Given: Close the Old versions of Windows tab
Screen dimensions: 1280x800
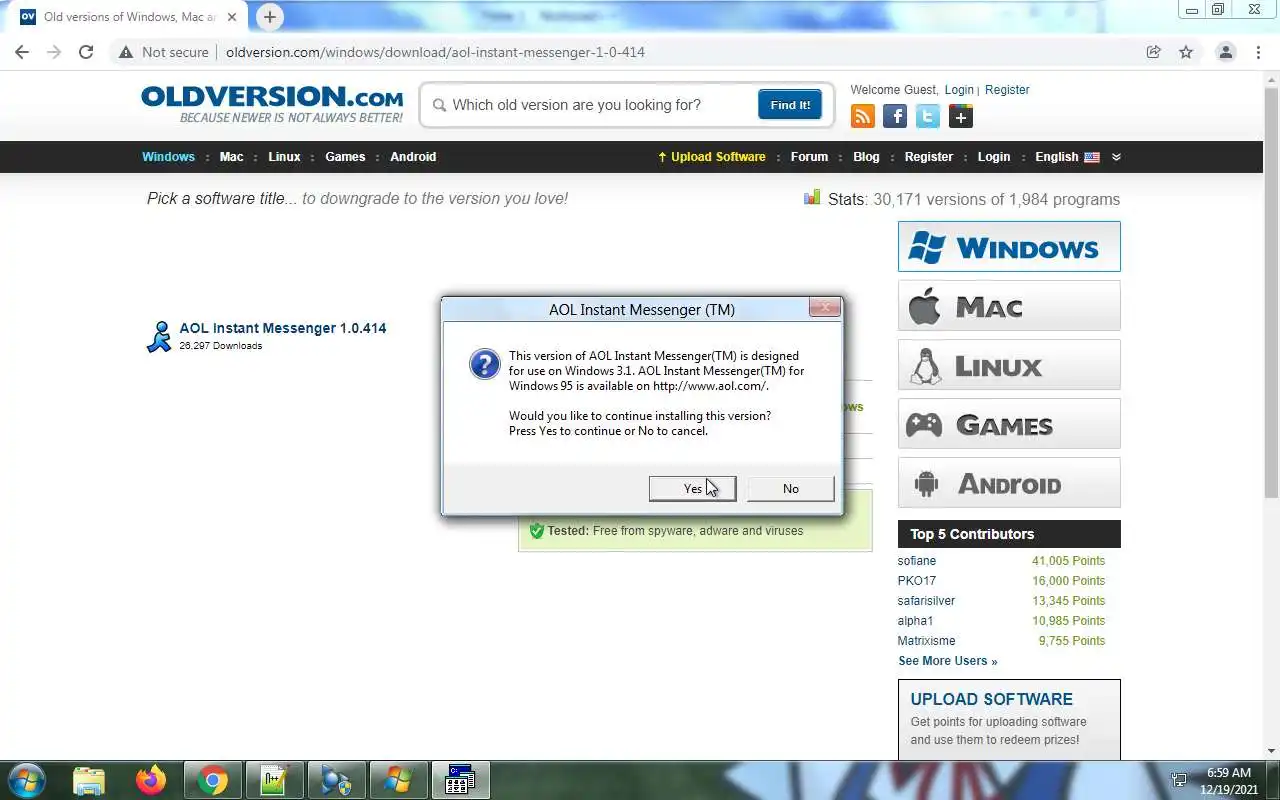Looking at the screenshot, I should pos(232,17).
